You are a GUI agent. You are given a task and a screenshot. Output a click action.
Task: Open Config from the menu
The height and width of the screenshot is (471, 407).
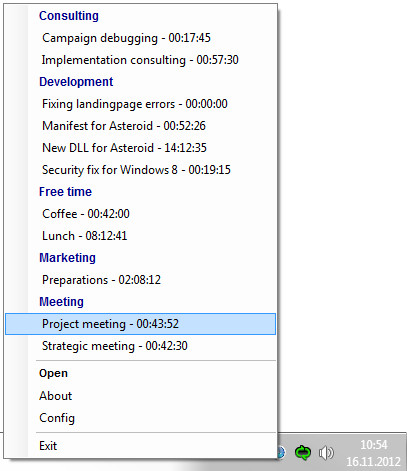pyautogui.click(x=140, y=418)
